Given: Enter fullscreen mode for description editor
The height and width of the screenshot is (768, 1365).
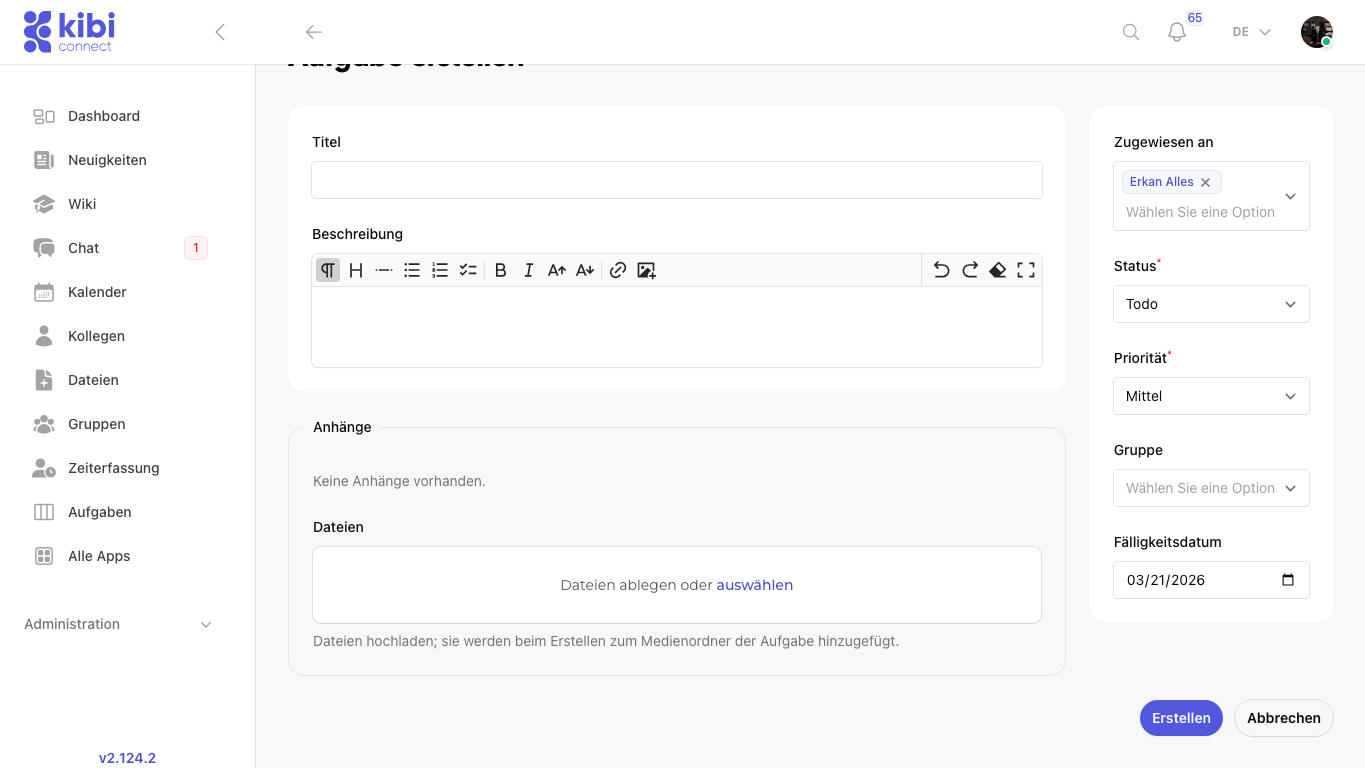Looking at the screenshot, I should click(x=1026, y=270).
